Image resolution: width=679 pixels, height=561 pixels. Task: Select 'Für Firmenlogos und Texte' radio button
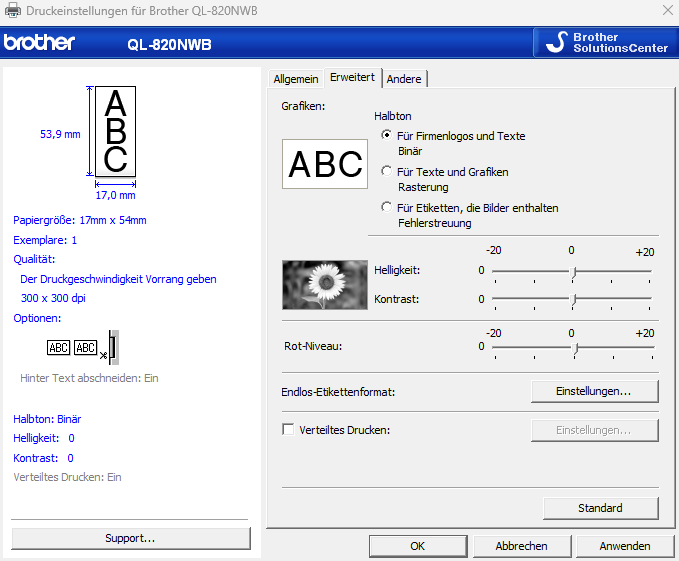point(387,135)
